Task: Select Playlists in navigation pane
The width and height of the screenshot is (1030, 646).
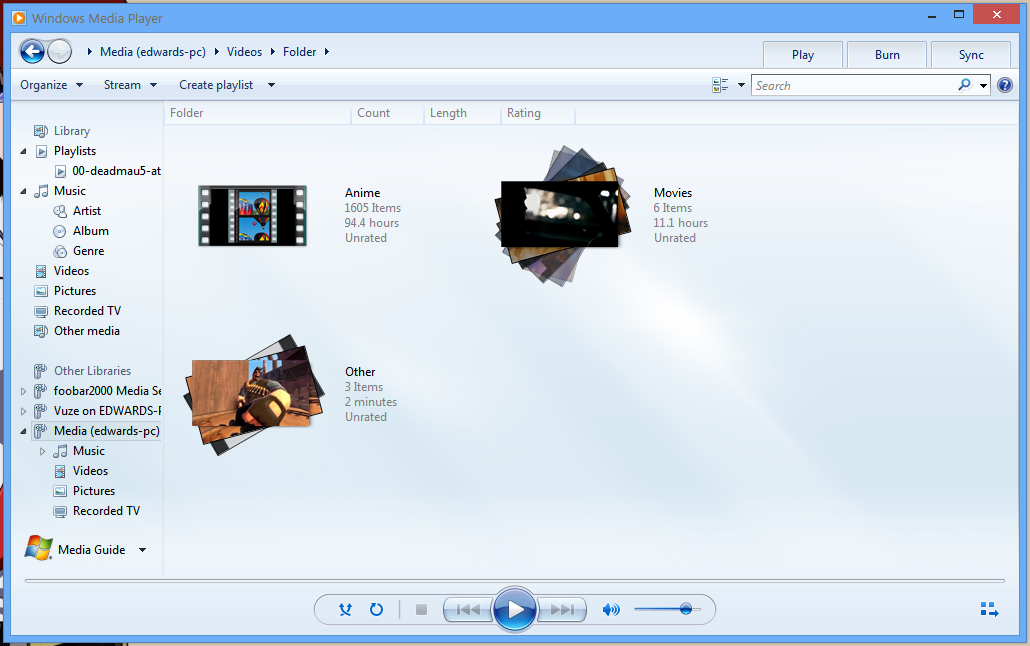Action: (75, 151)
